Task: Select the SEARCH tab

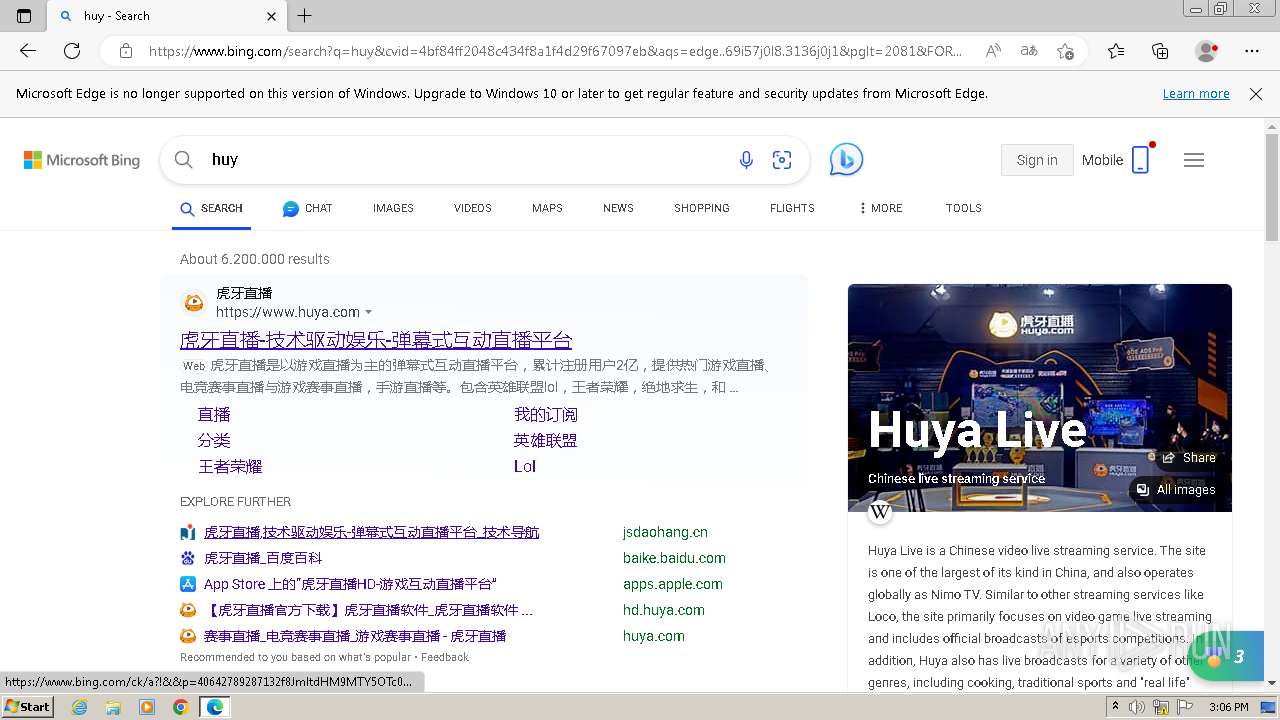Action: tap(211, 208)
